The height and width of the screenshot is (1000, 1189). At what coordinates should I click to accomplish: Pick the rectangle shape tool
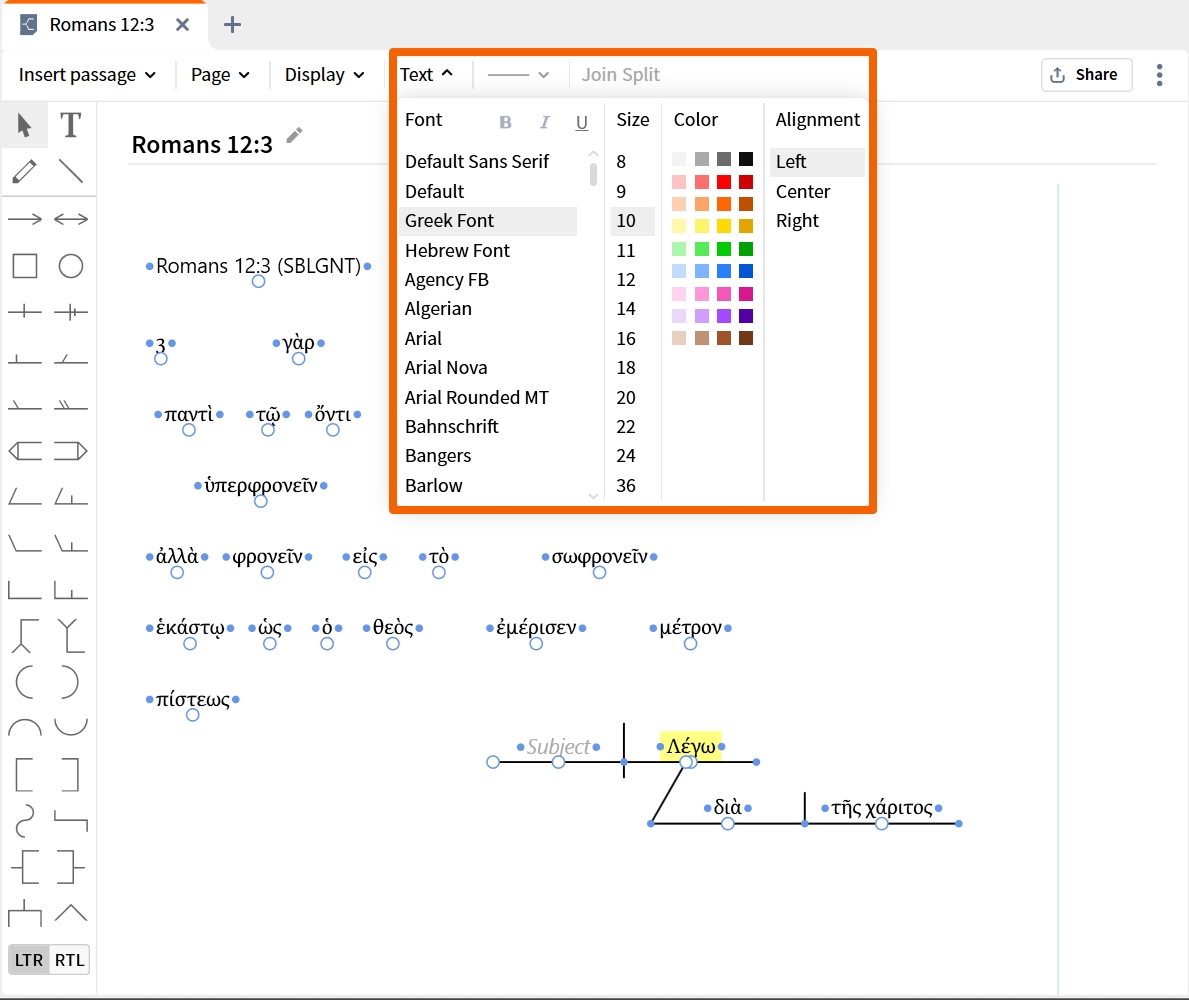(24, 266)
